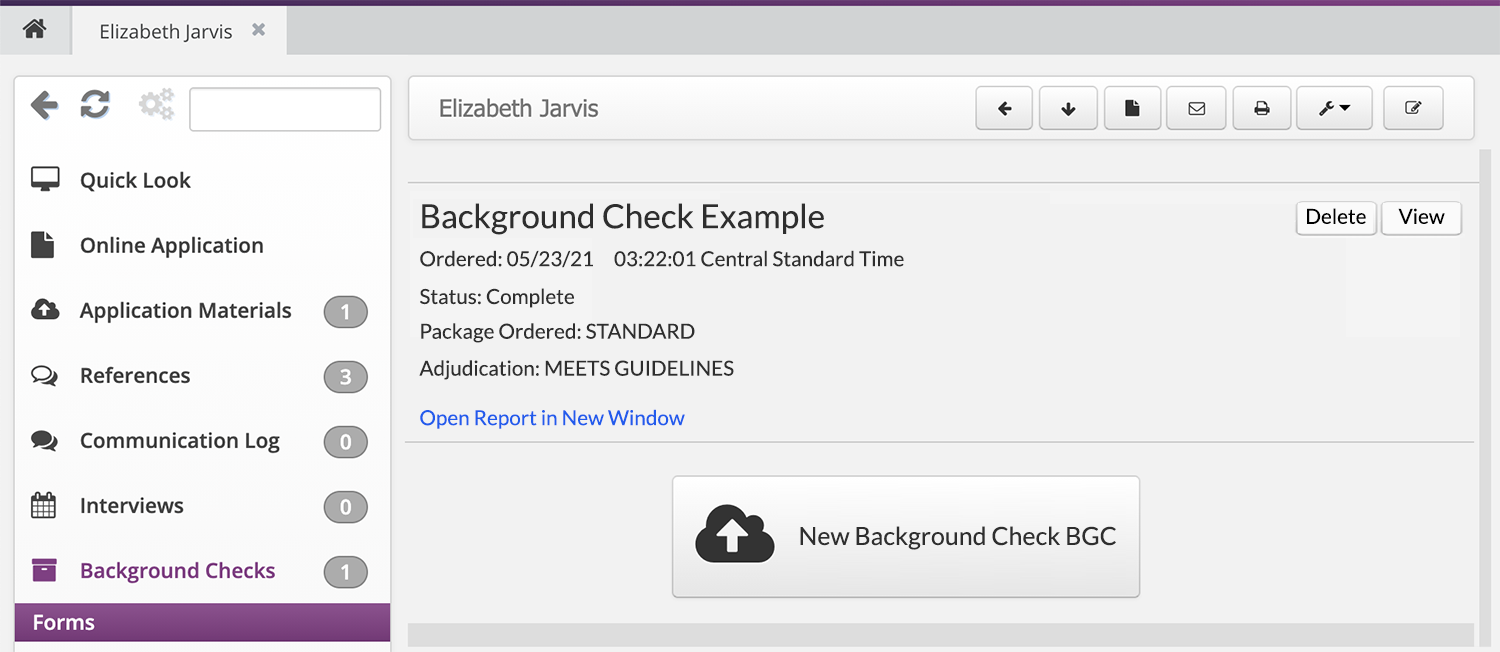
Task: Delete the Background Check Example
Action: point(1335,218)
